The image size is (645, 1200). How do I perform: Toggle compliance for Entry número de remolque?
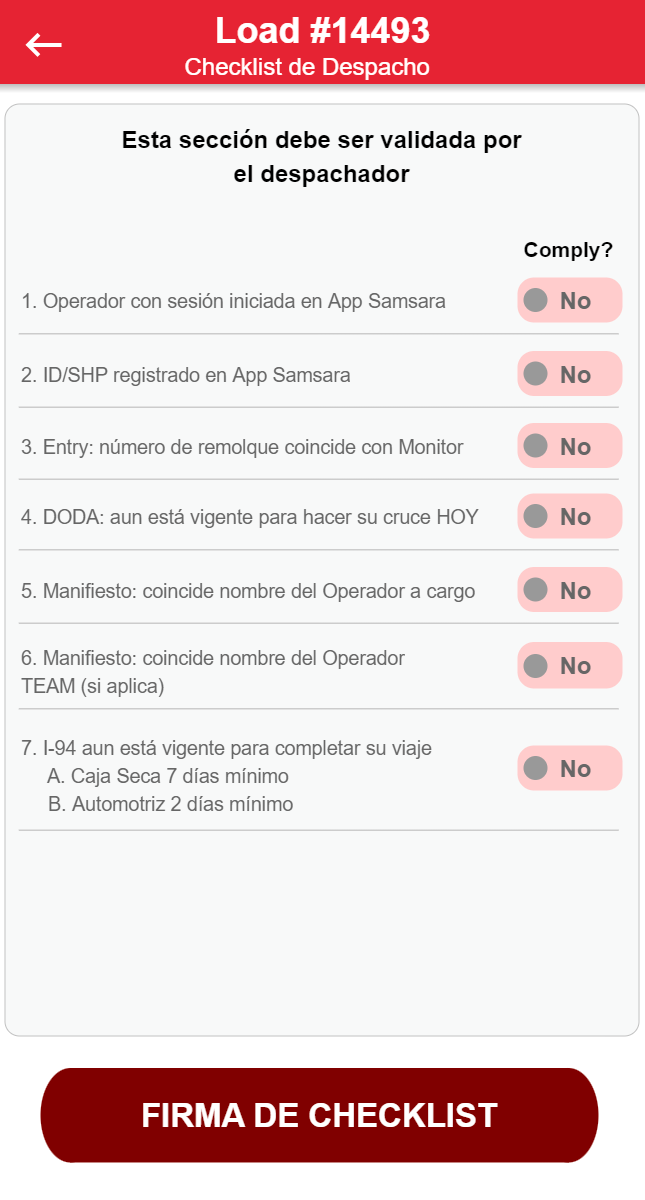[x=569, y=446]
